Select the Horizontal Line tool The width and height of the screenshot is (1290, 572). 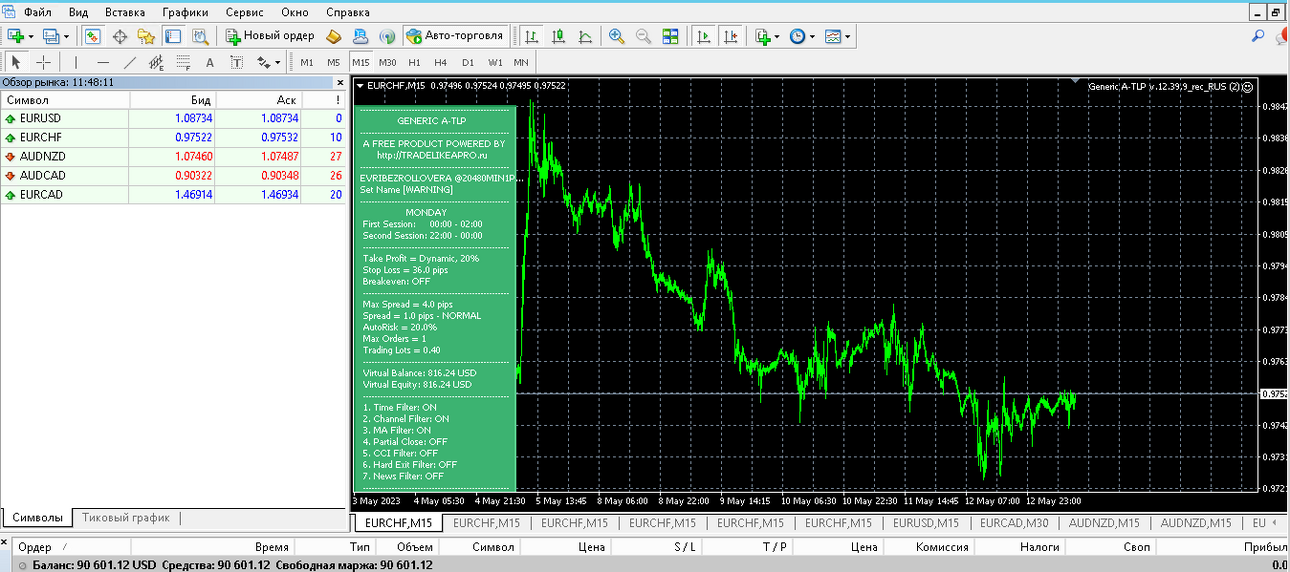pyautogui.click(x=103, y=62)
